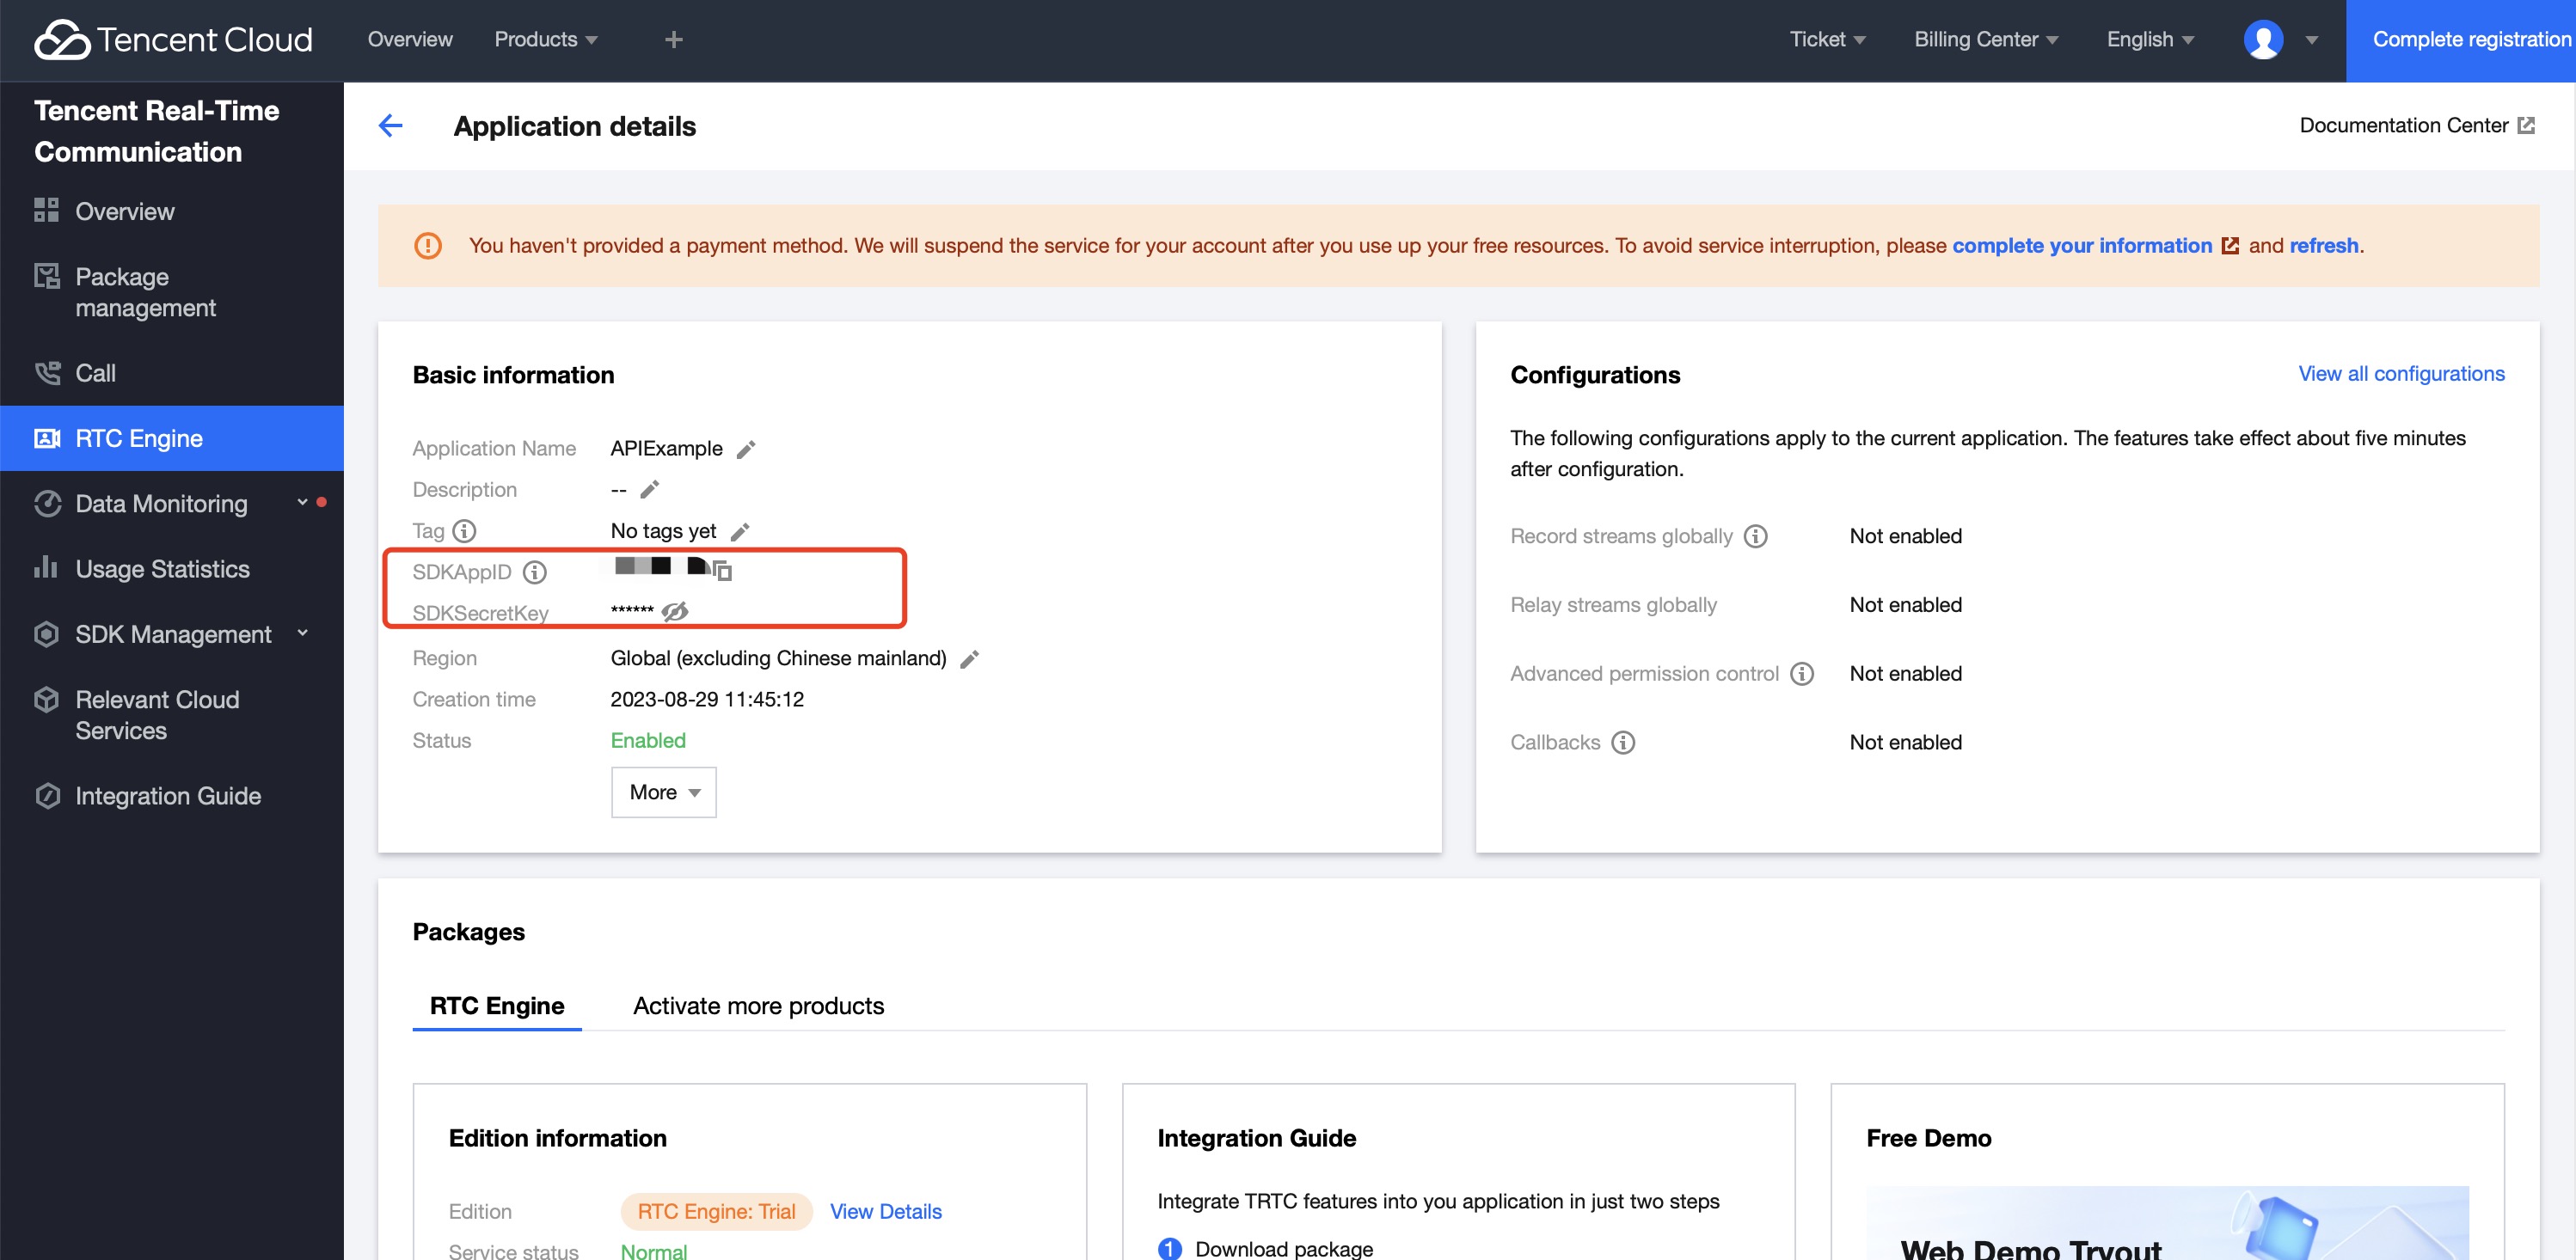The width and height of the screenshot is (2576, 1260).
Task: Show the Tag info tooltip icon
Action: (x=464, y=531)
